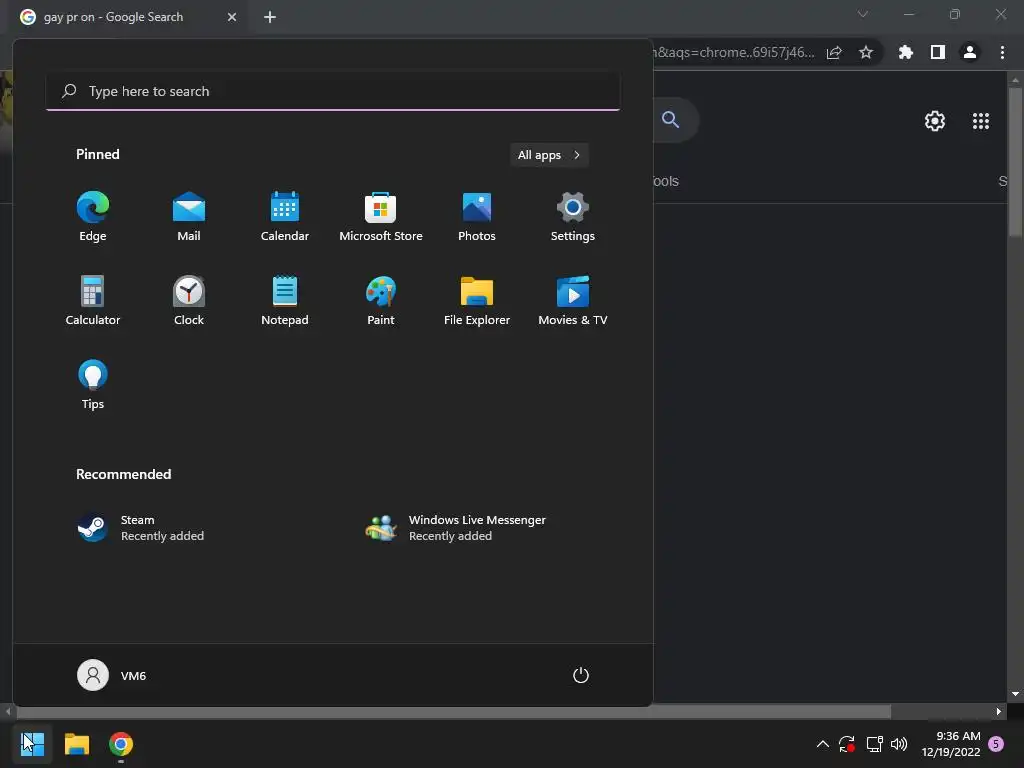
Task: Launch the Calculator app
Action: 93,301
